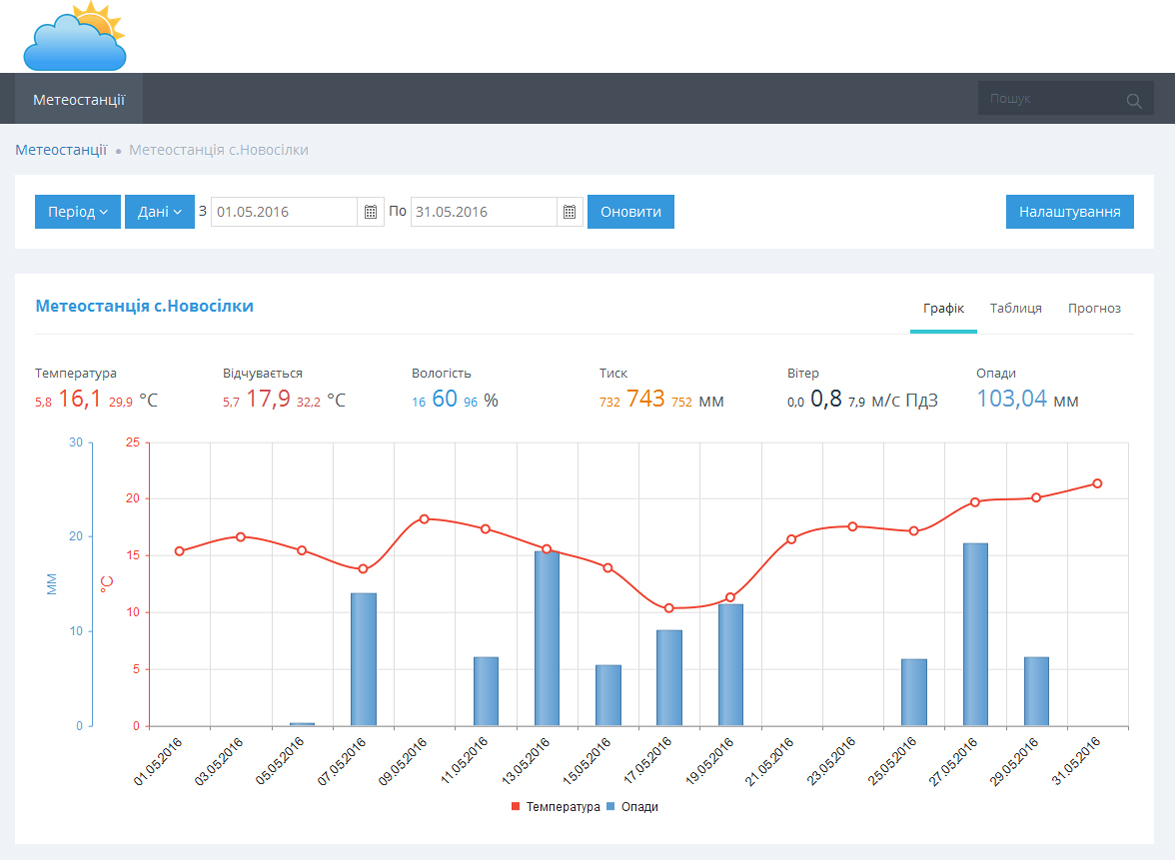Click the Оновити button
Viewport: 1175px width, 860px height.
[x=631, y=212]
